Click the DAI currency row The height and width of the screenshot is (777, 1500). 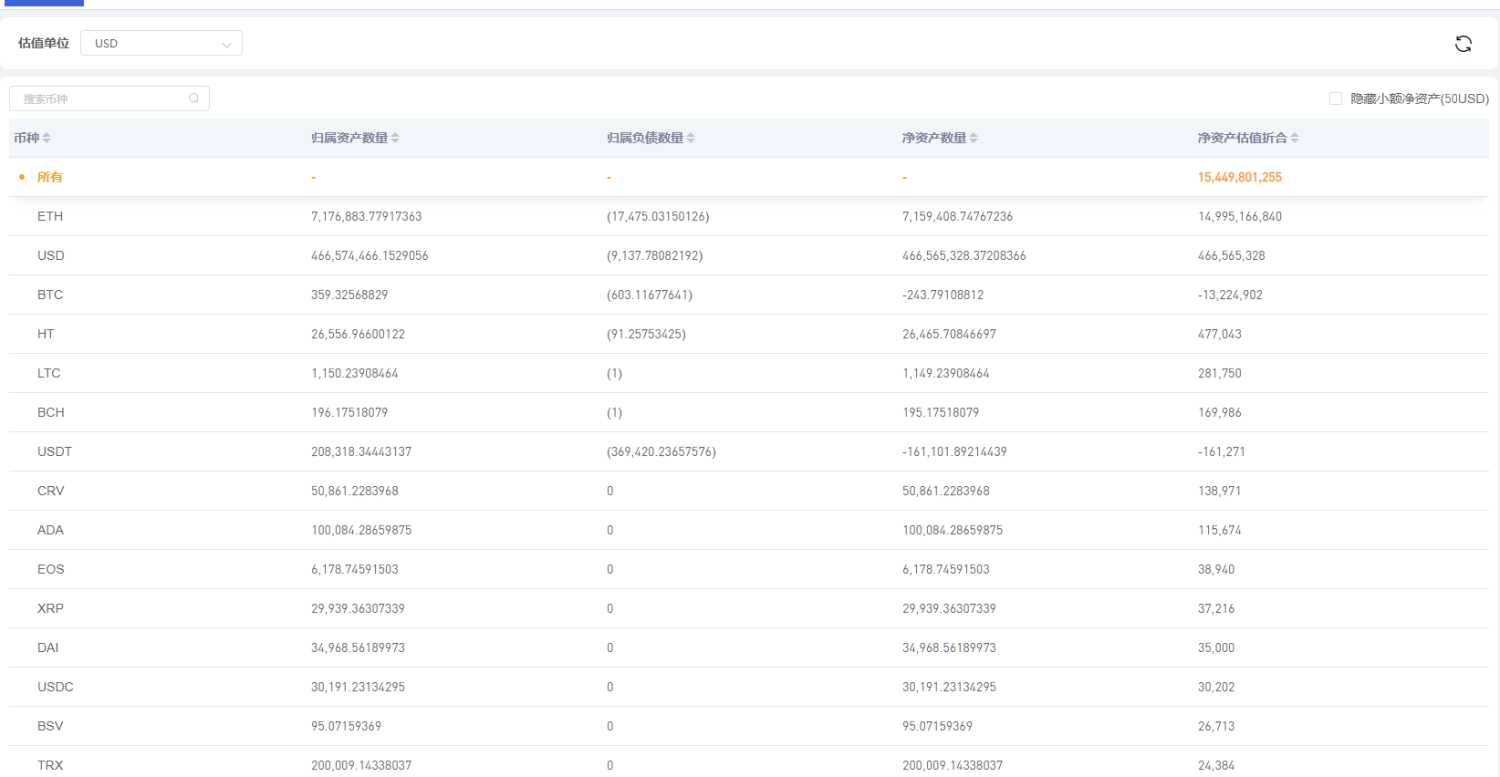(749, 647)
